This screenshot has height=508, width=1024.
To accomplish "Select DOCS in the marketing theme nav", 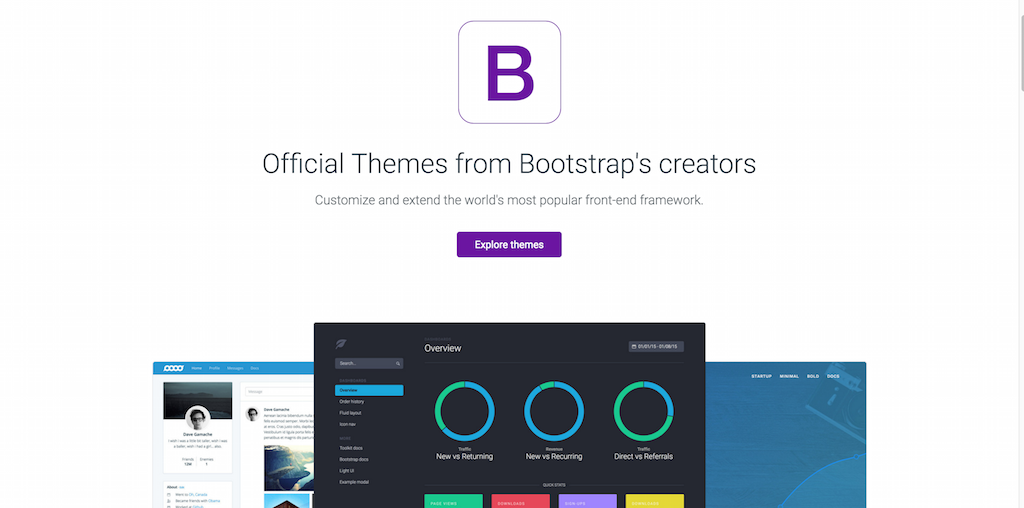I will 833,376.
